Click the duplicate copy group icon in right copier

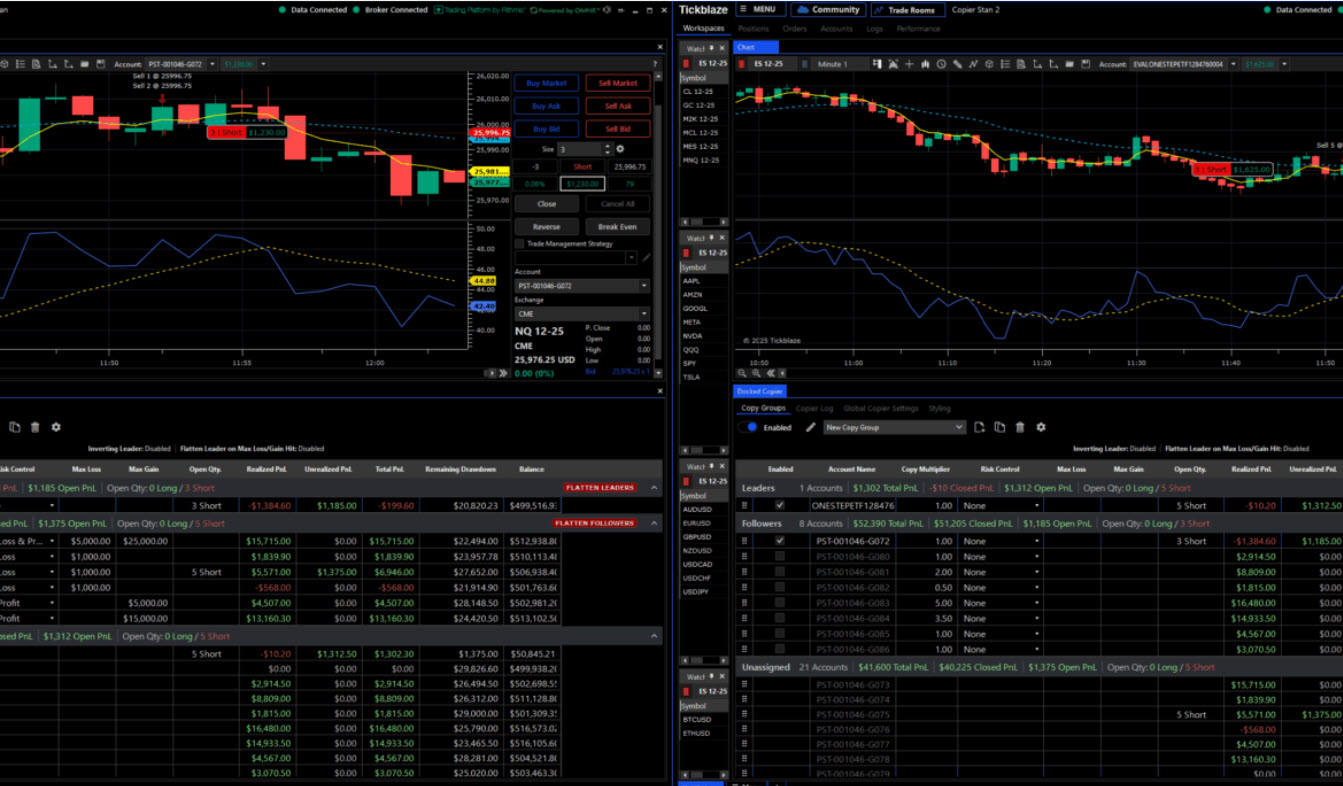pyautogui.click(x=999, y=427)
